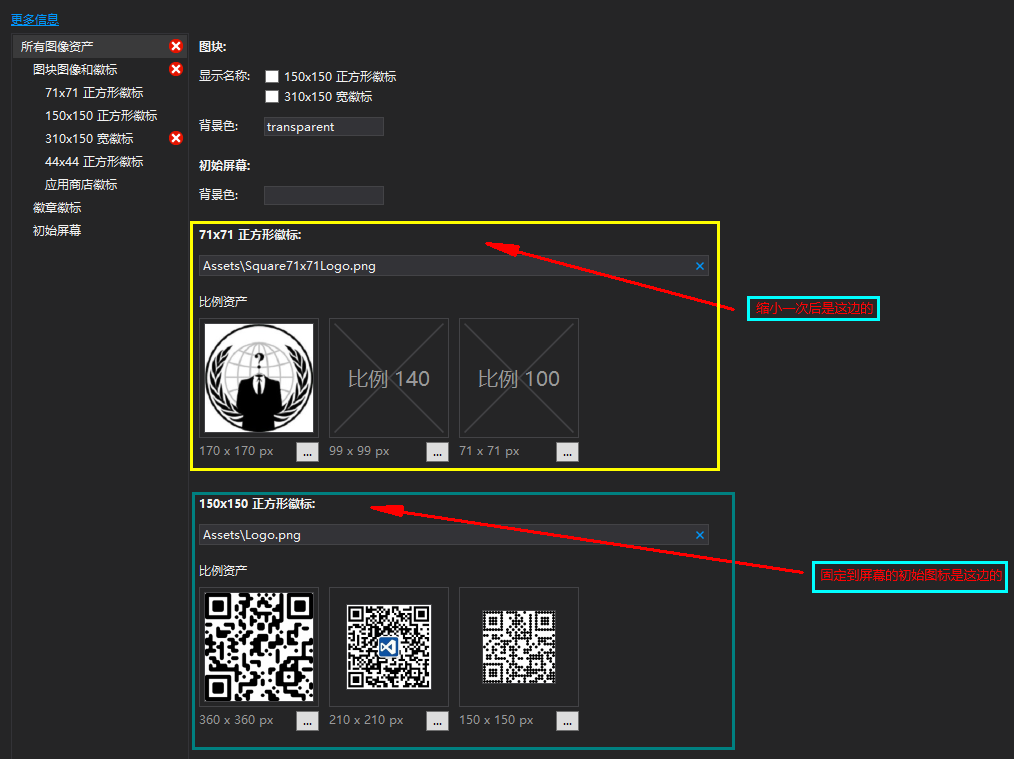The width and height of the screenshot is (1014, 759).
Task: Click the error icon beside 310x150 宽徽标
Action: click(x=176, y=138)
